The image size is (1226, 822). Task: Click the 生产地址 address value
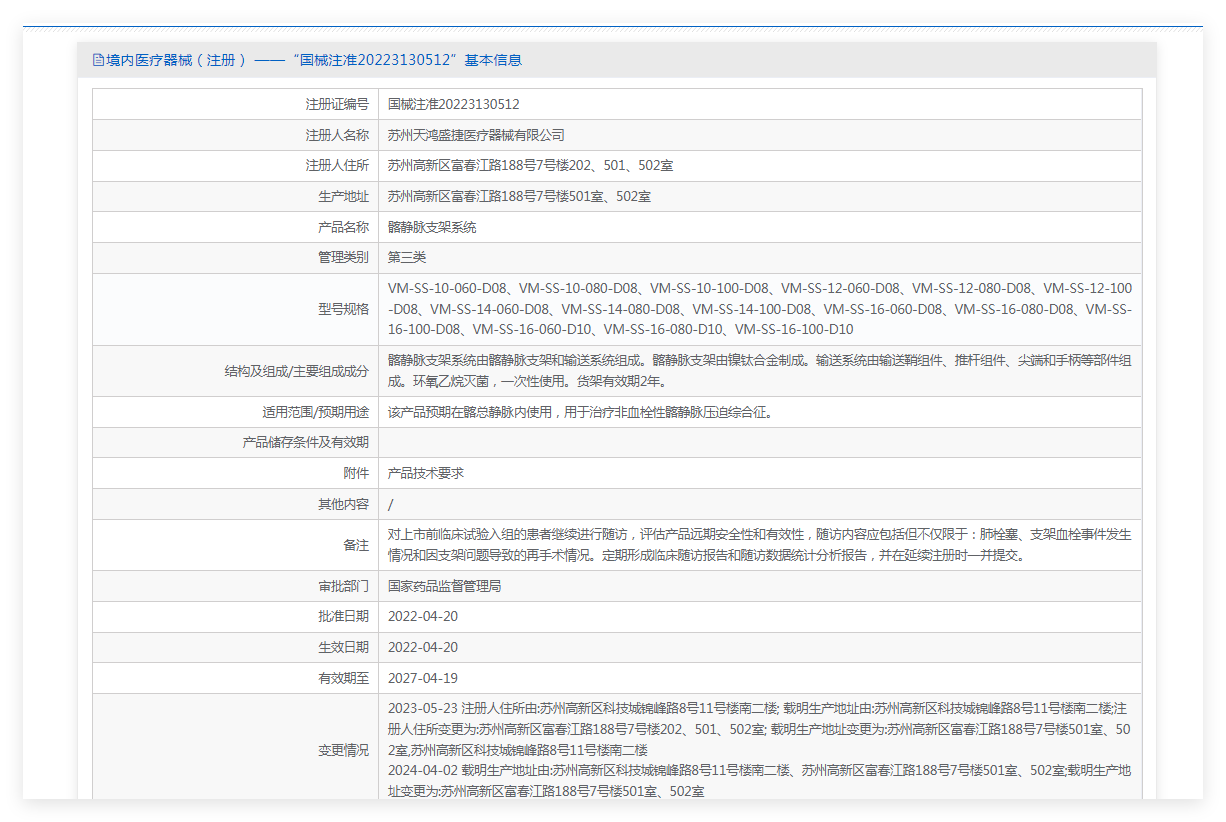tap(519, 197)
